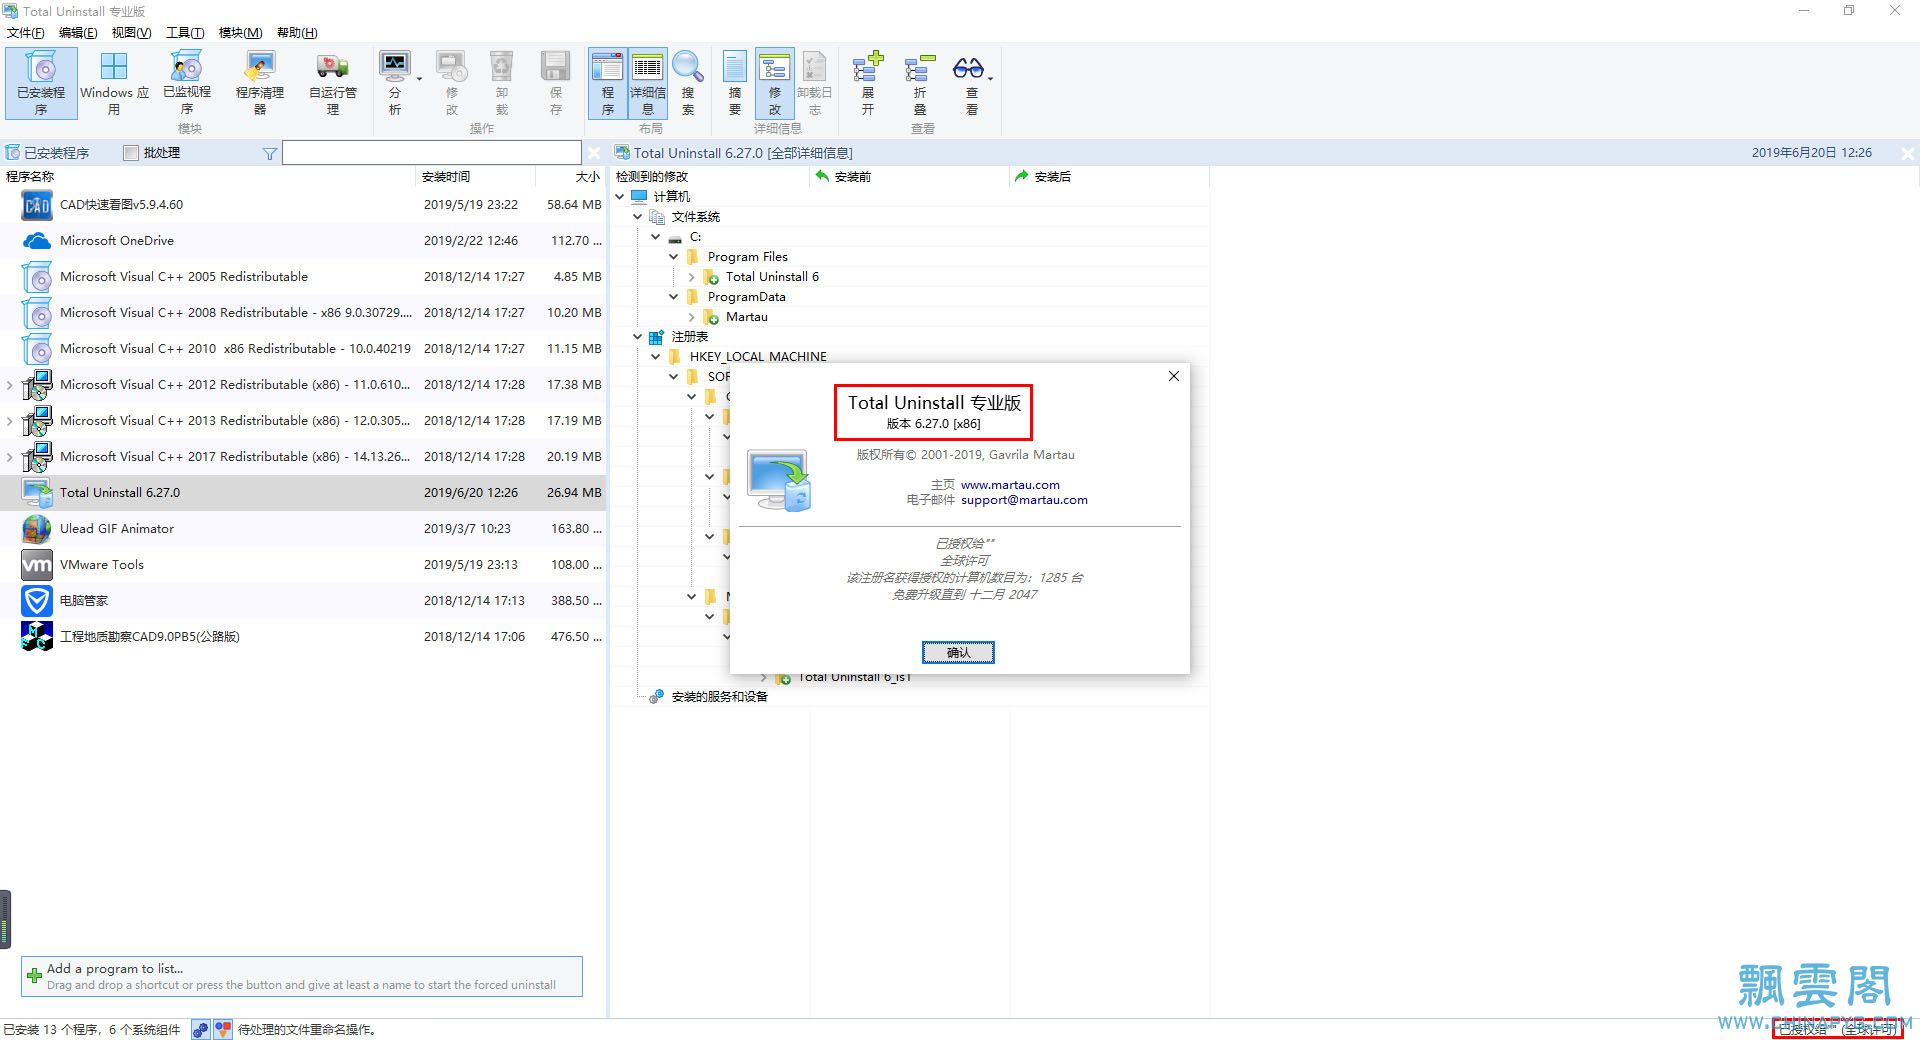Image resolution: width=1920 pixels, height=1040 pixels.
Task: Expand the Martau folder node
Action: coord(692,317)
